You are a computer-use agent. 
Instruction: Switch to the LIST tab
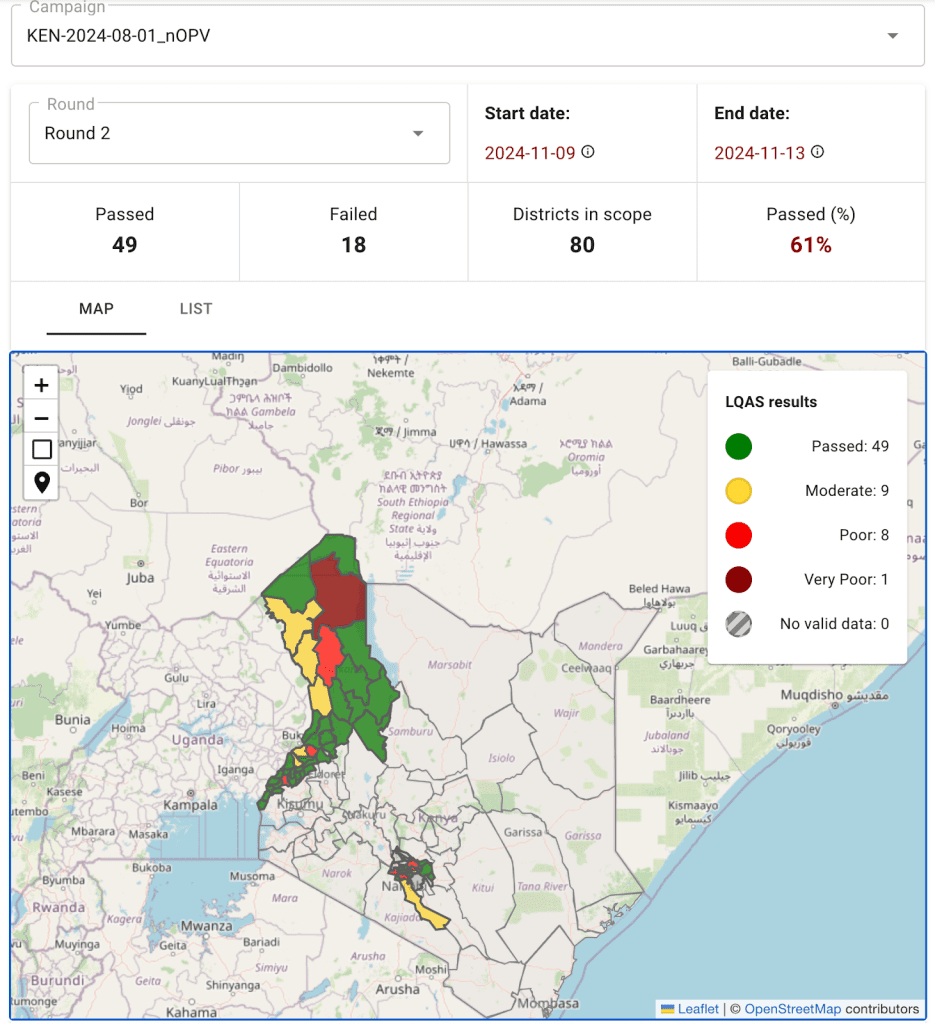196,308
